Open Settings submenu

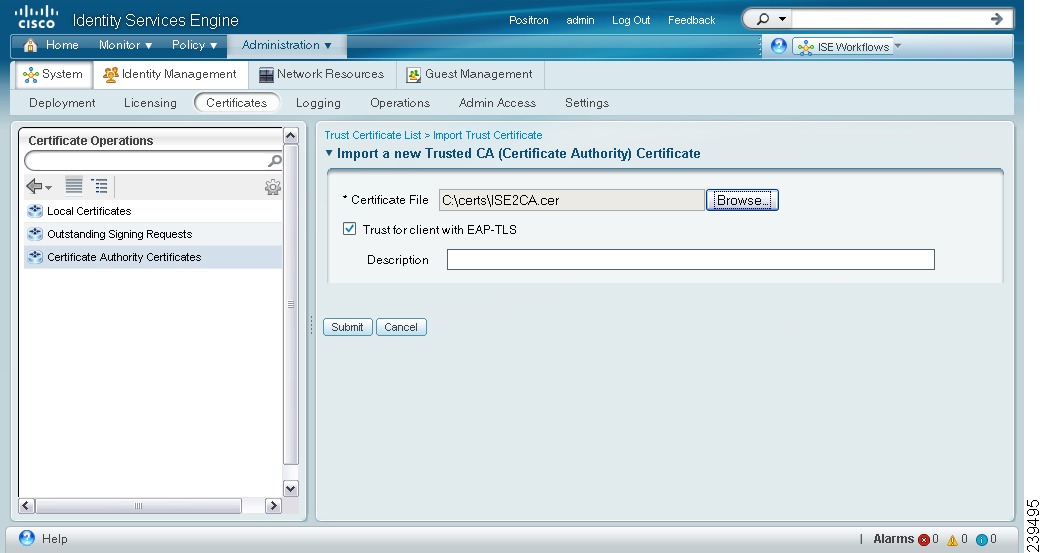(587, 103)
